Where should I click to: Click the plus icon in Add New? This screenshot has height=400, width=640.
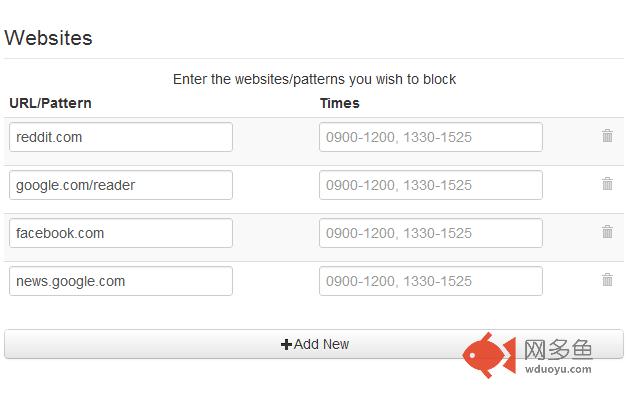[286, 344]
